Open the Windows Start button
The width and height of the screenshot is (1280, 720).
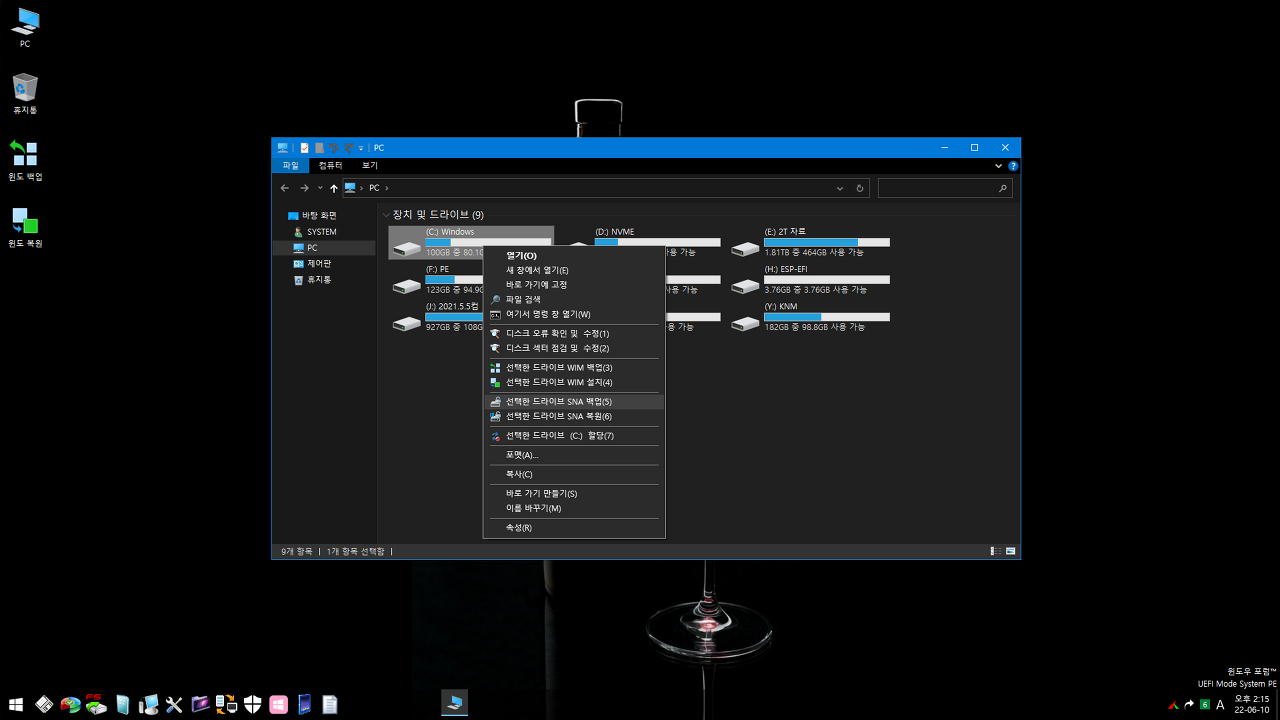click(16, 704)
